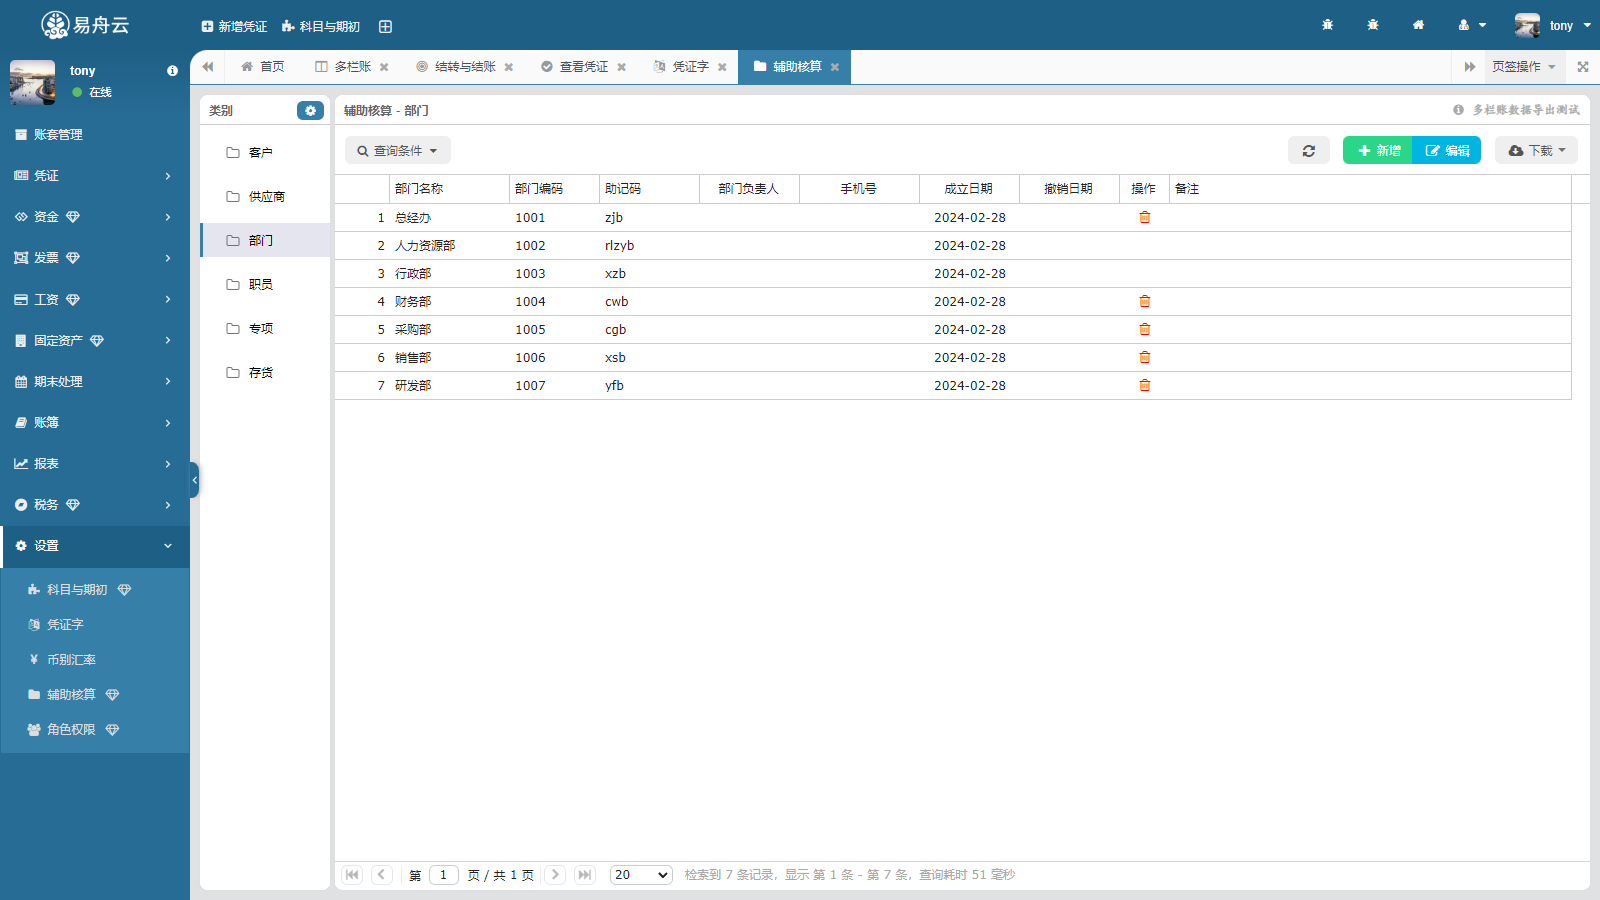Viewport: 1600px width, 900px height.
Task: Click the 行政部 row name
Action: pyautogui.click(x=413, y=273)
